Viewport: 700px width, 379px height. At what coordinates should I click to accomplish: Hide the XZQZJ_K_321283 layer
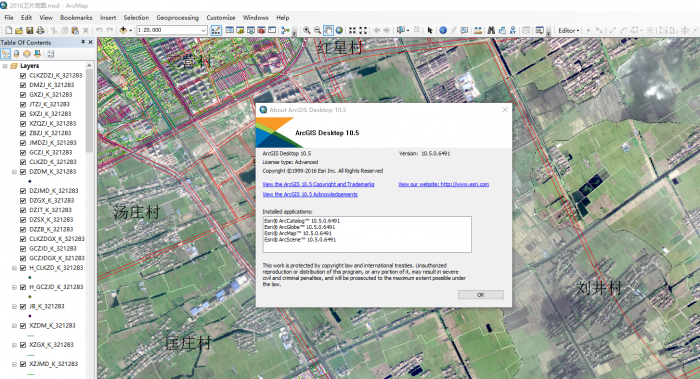pos(23,123)
